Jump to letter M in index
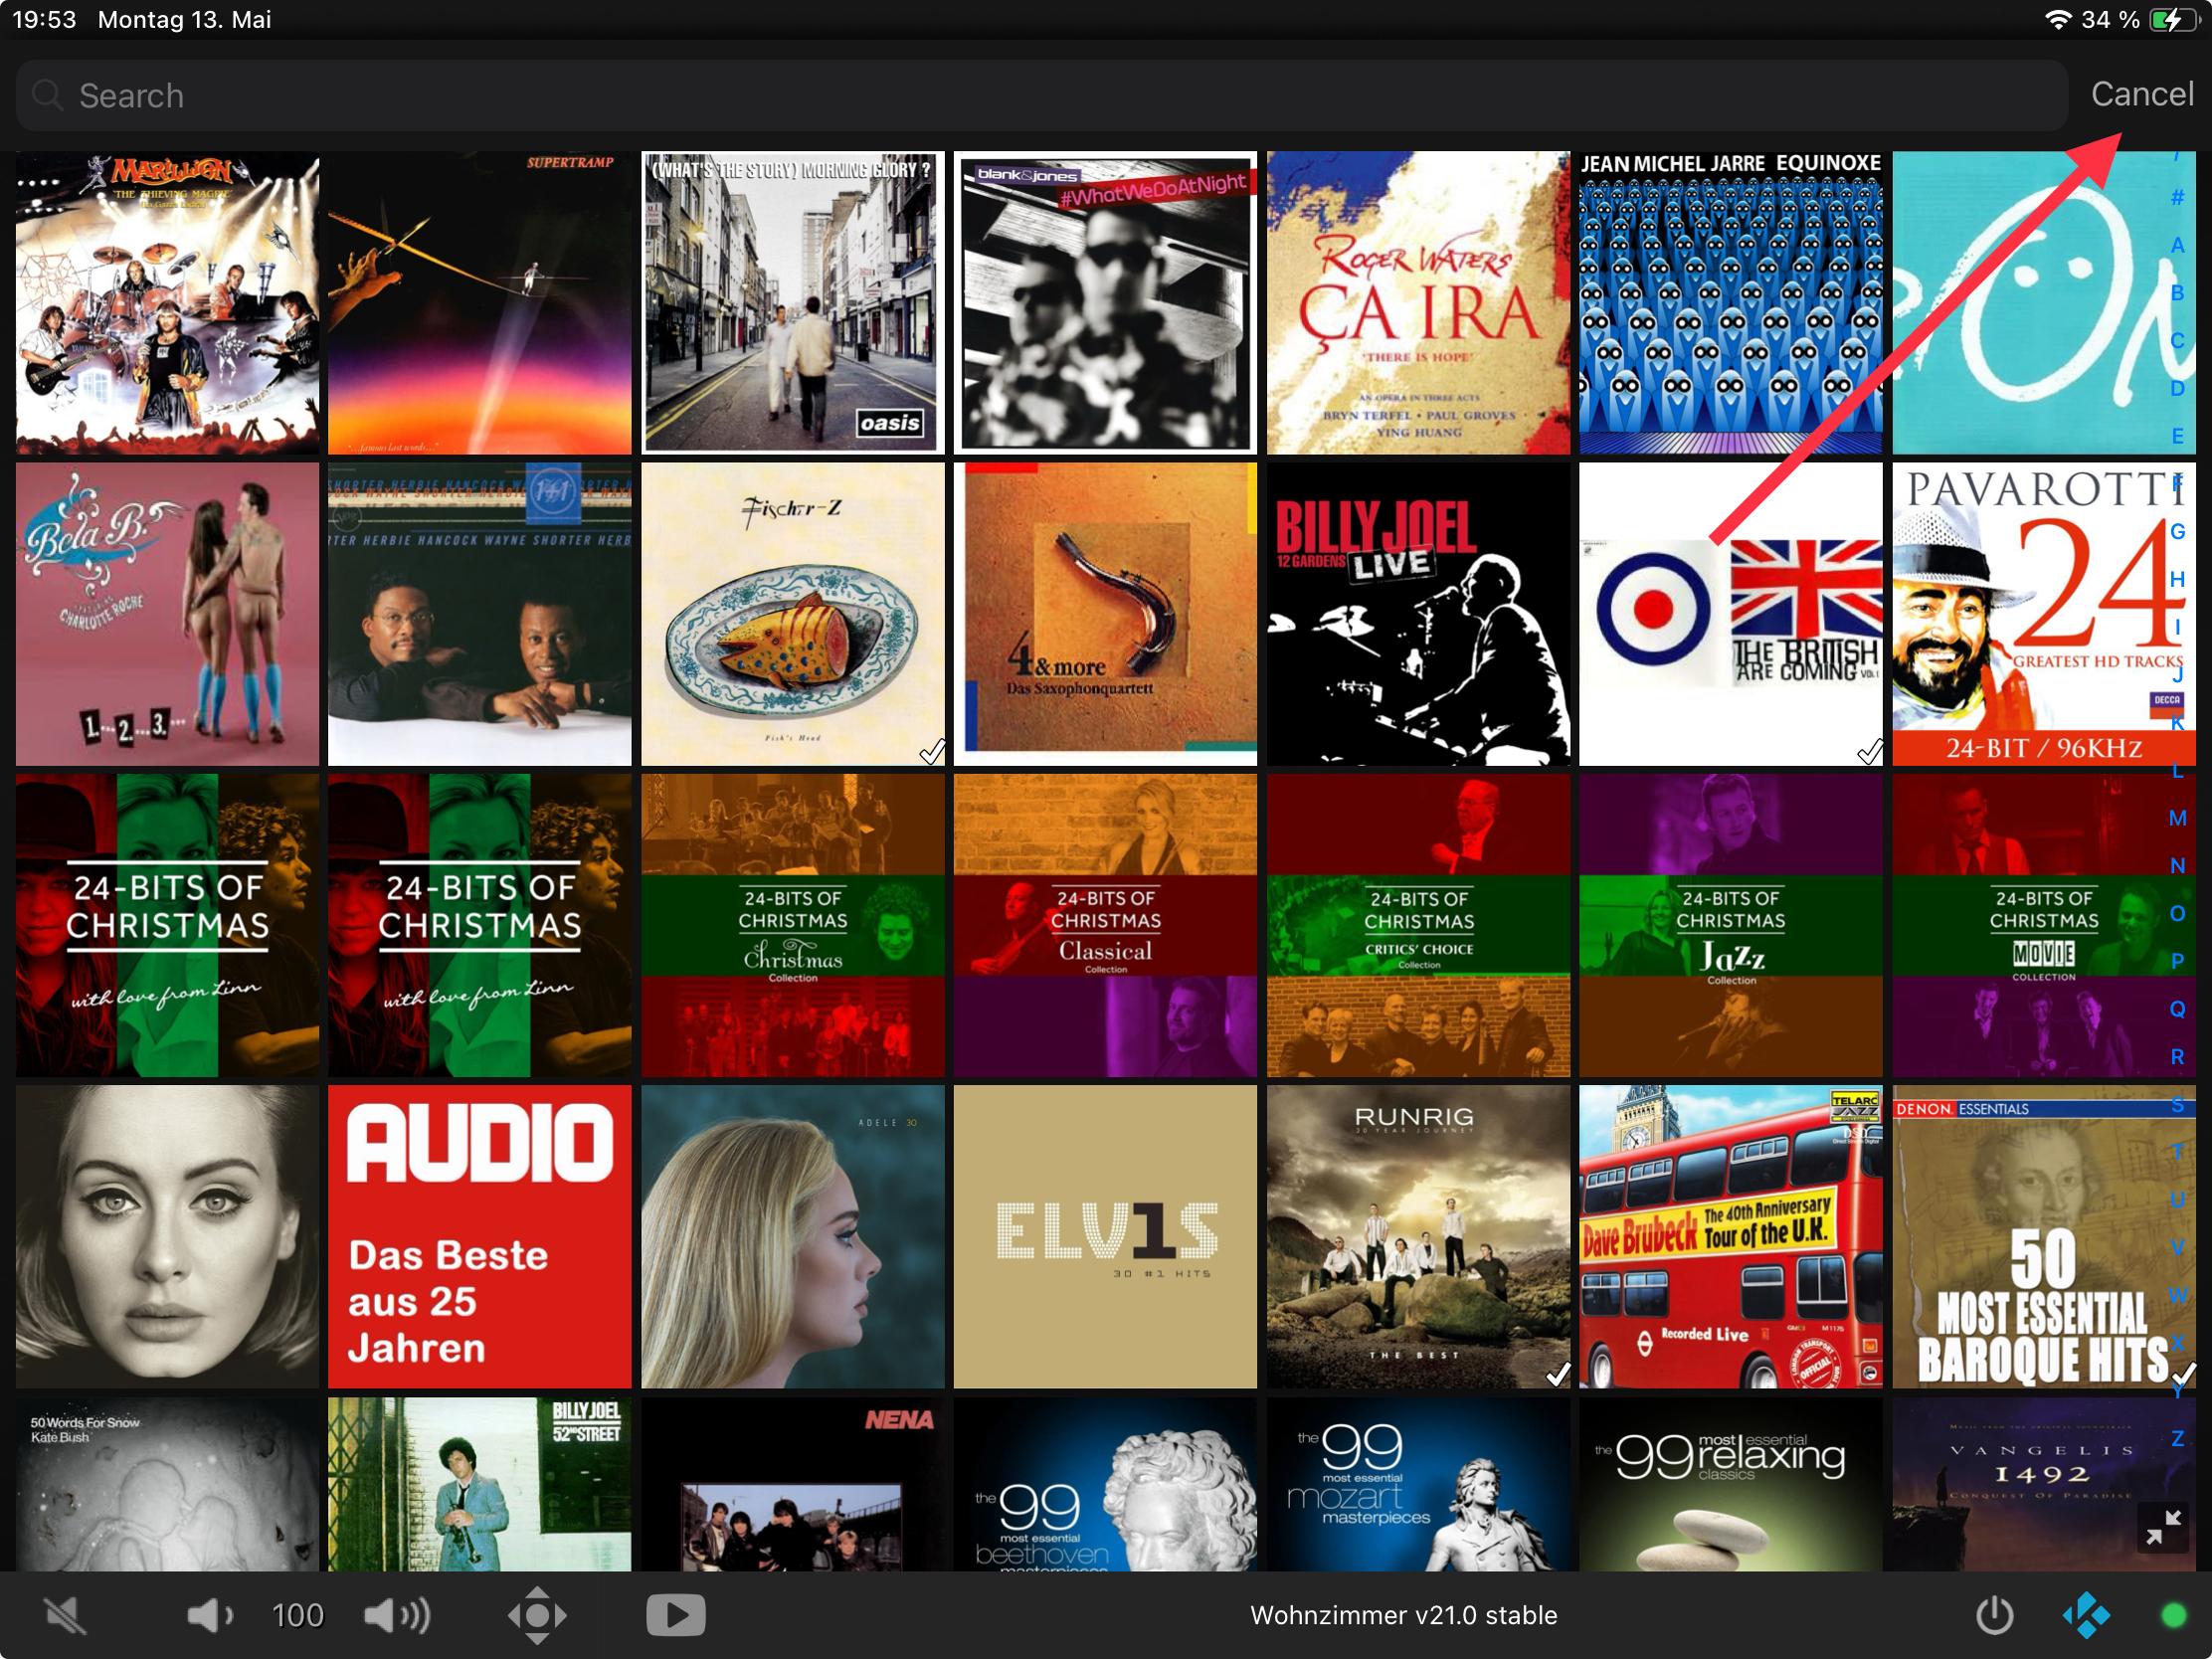Screen dimensions: 2212x1659 tap(2177, 818)
